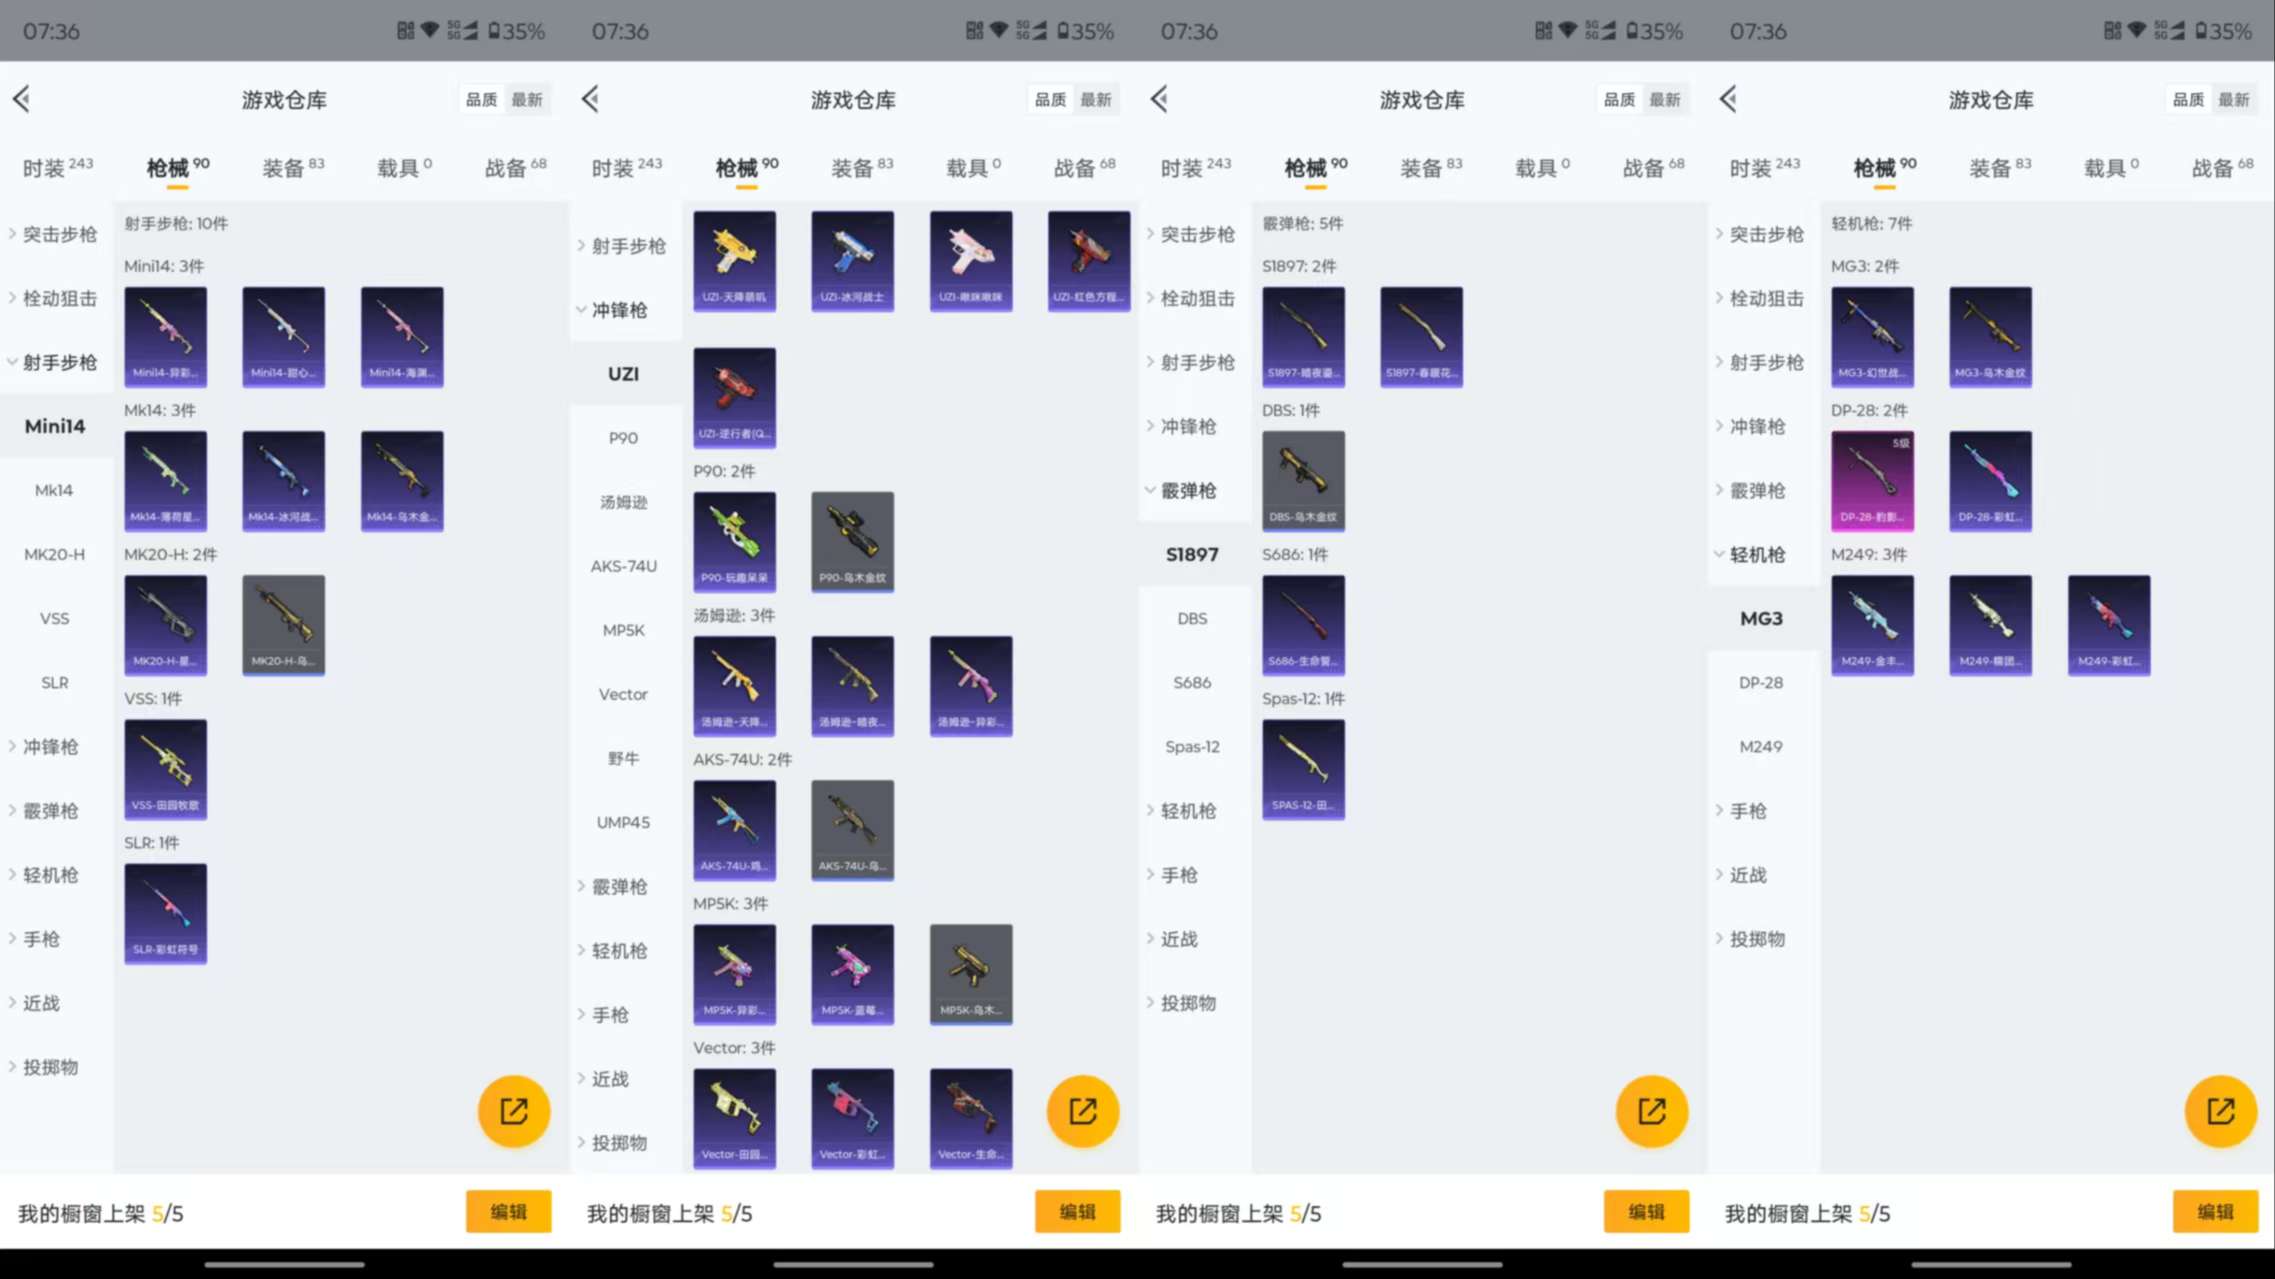Tap the back arrow in the shotgun warehouse panel

[x=1158, y=99]
